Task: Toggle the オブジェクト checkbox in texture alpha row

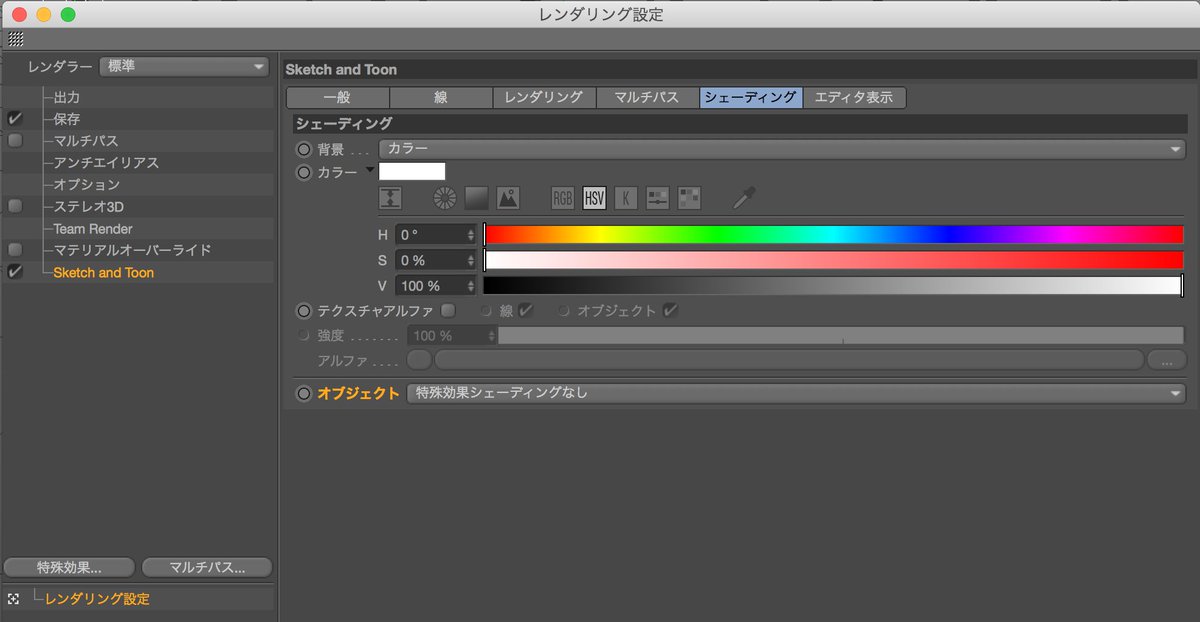Action: pyautogui.click(x=671, y=311)
